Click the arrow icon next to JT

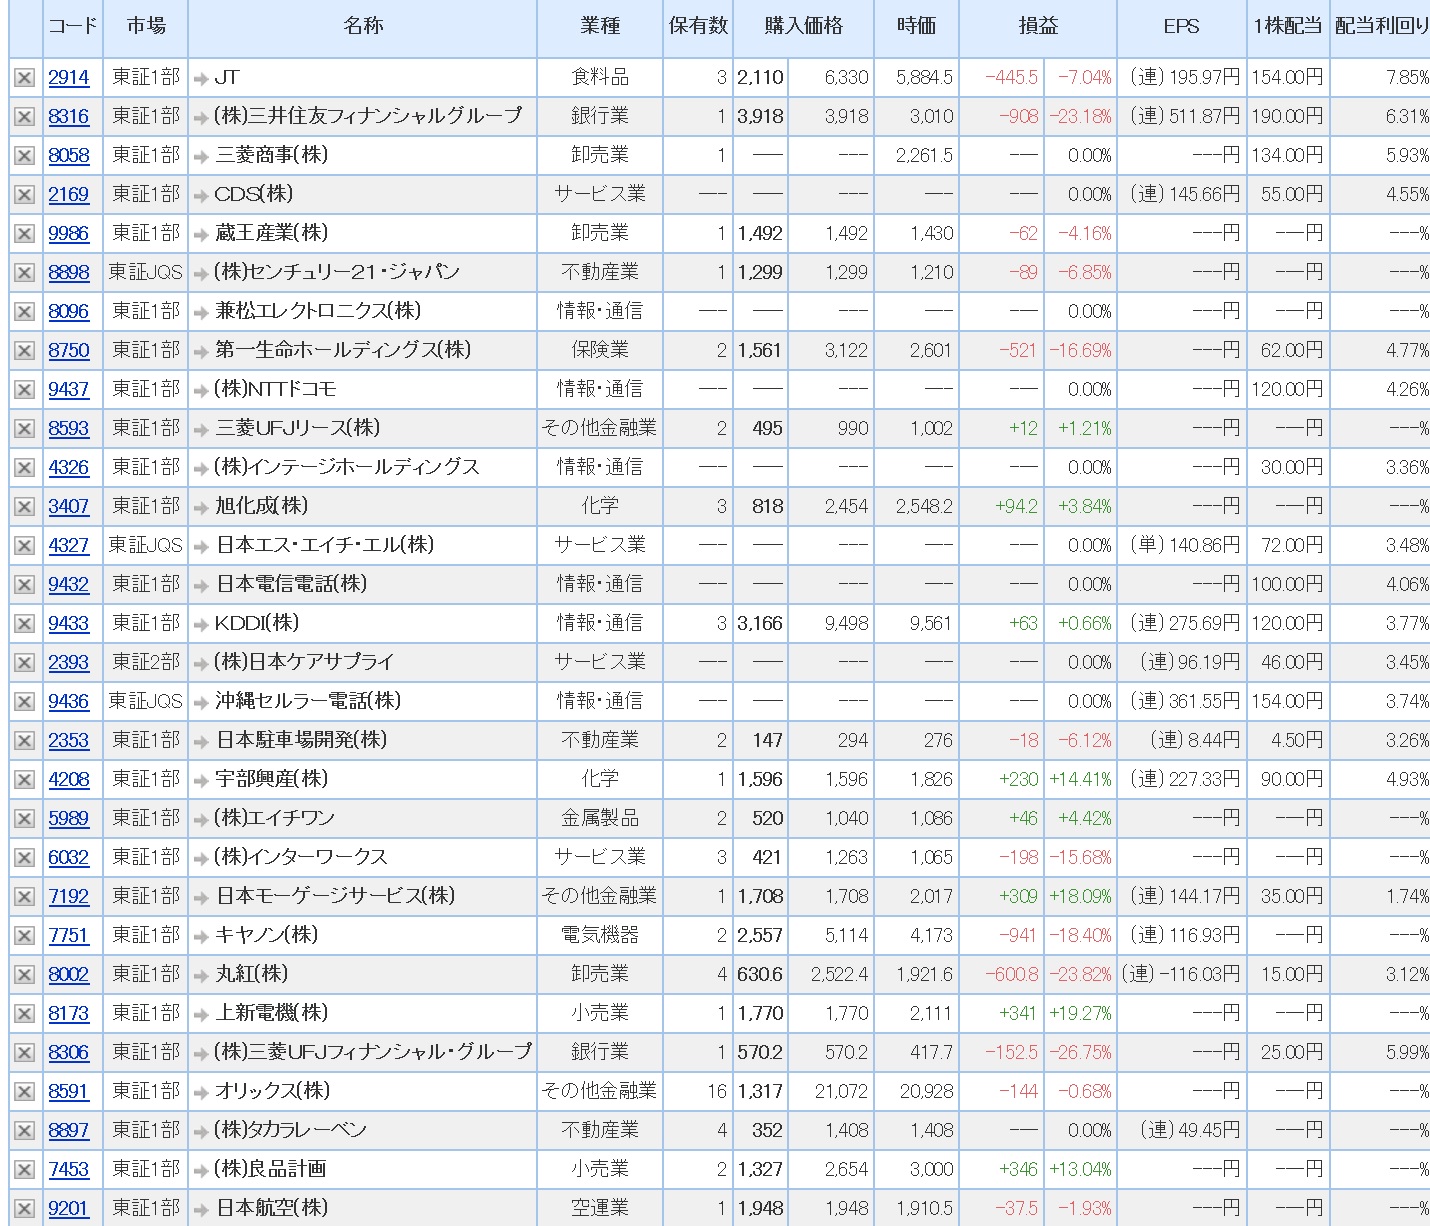click(x=201, y=78)
